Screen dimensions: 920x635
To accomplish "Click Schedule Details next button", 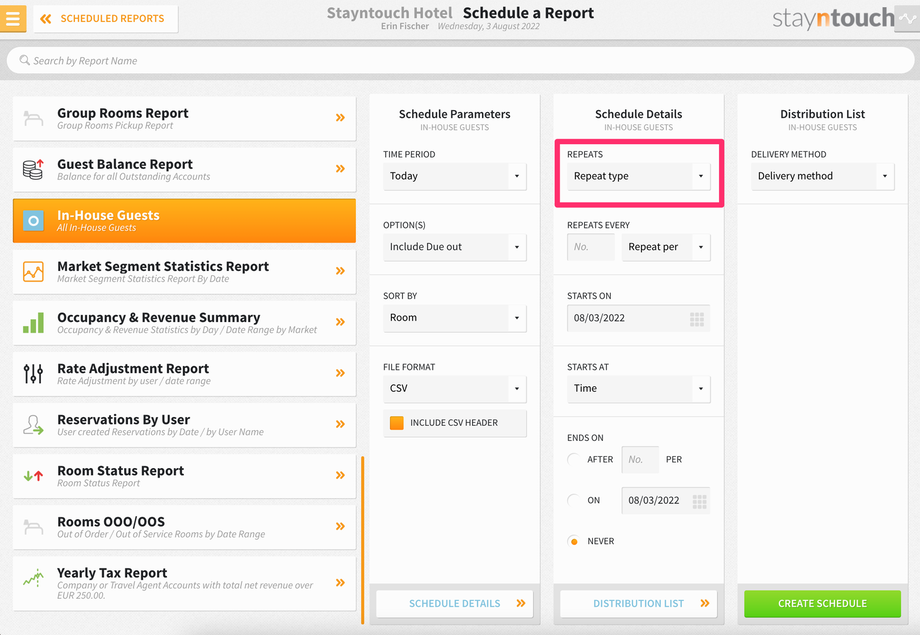I will click(x=455, y=604).
